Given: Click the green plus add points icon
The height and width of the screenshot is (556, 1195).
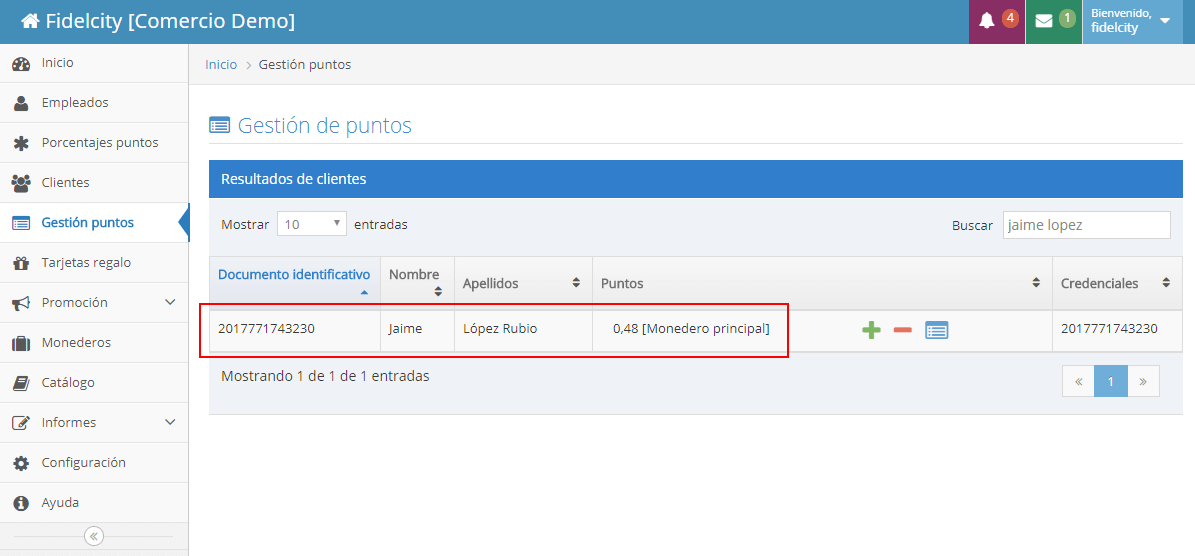Looking at the screenshot, I should tap(871, 330).
